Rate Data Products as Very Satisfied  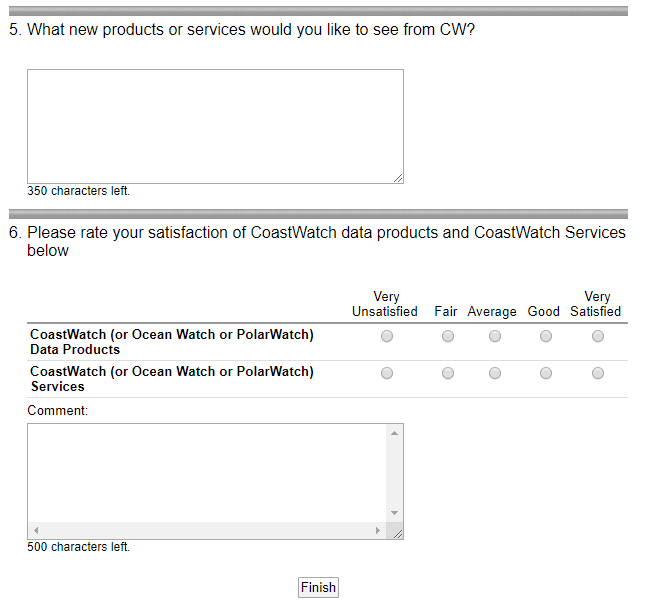point(598,336)
